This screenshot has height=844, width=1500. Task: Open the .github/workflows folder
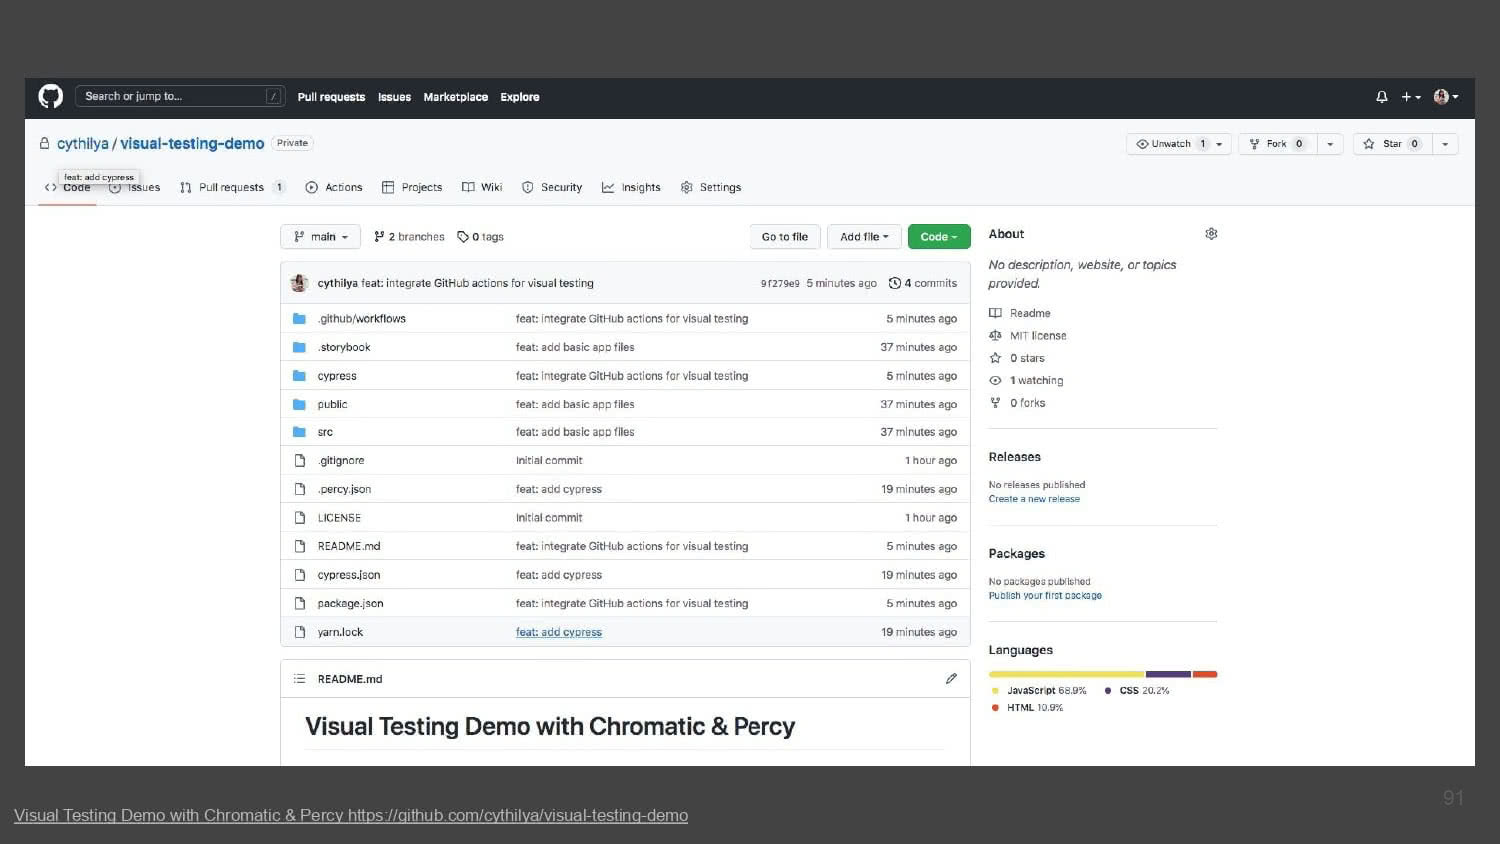pyautogui.click(x=362, y=319)
